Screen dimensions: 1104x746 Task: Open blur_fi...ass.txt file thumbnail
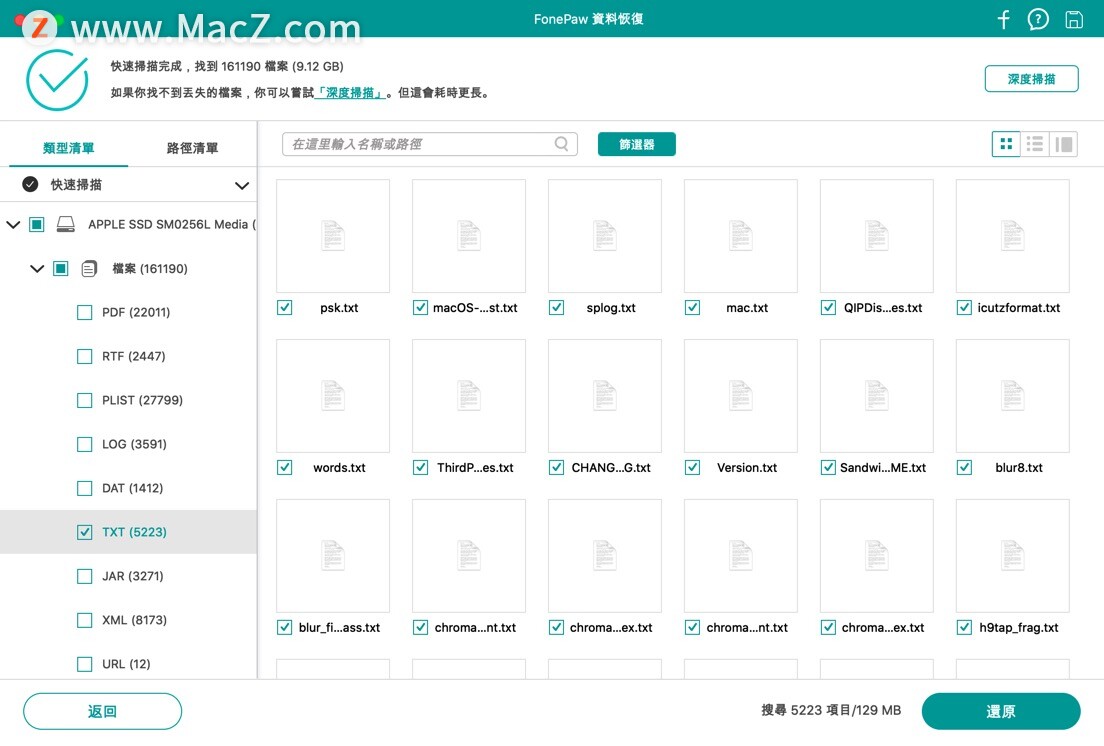[333, 555]
